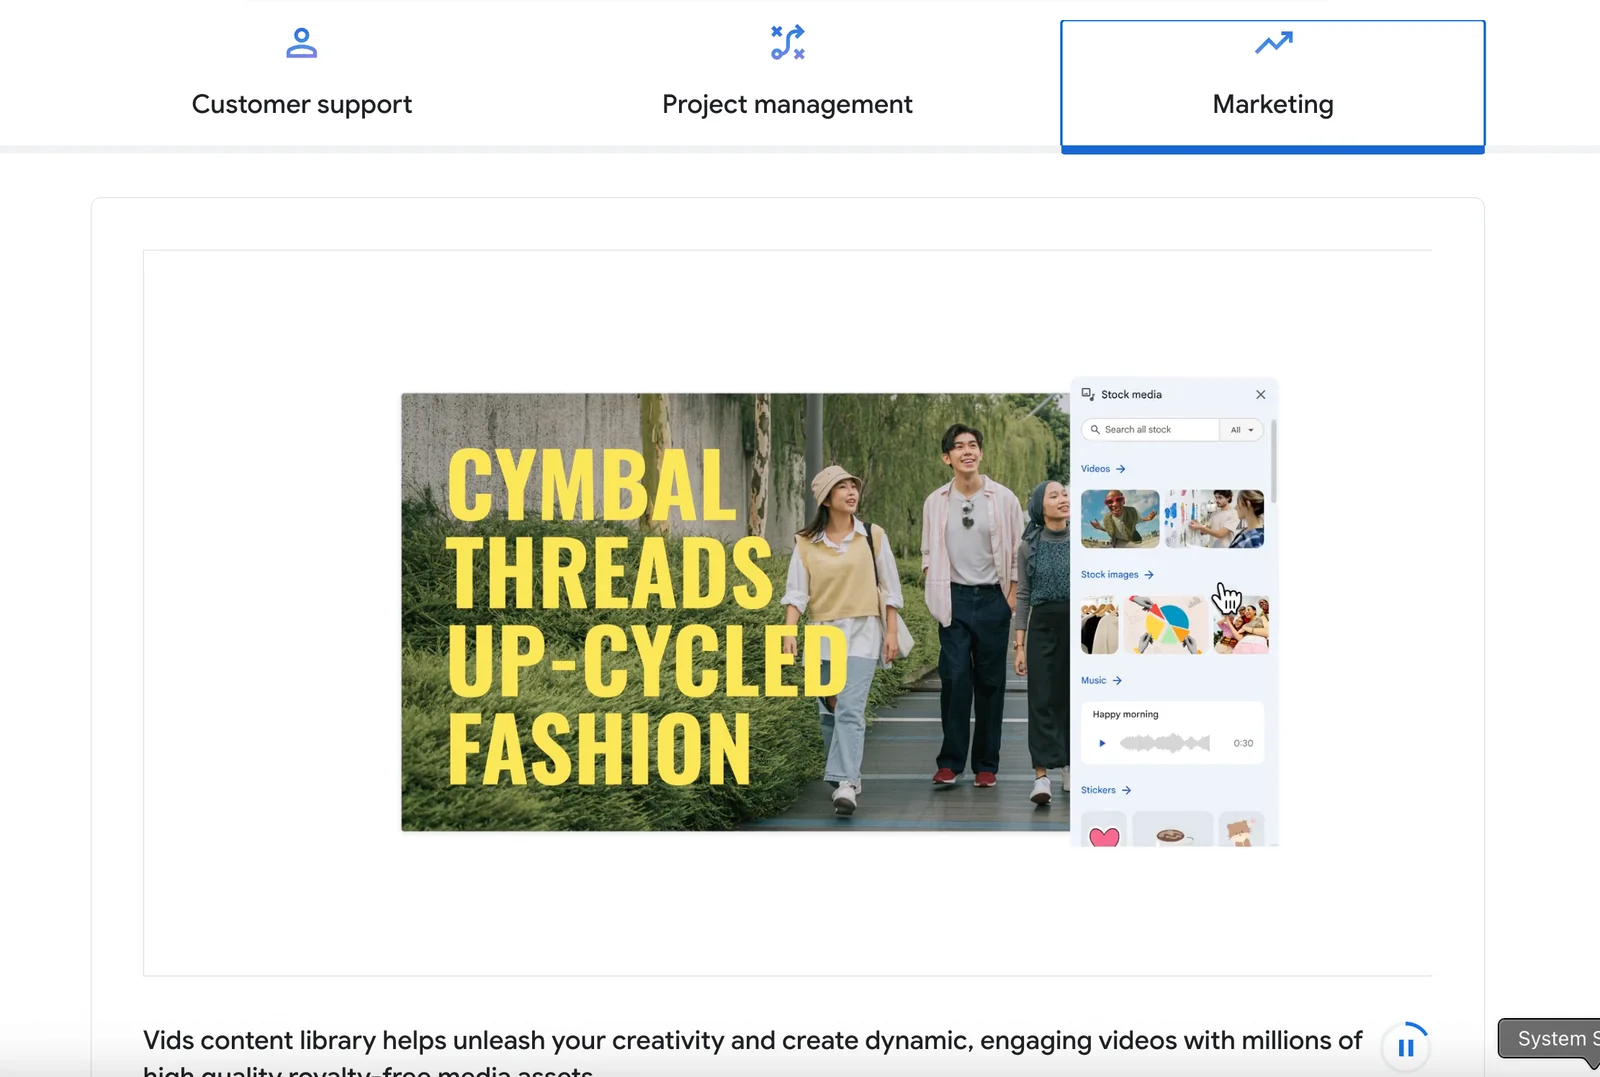This screenshot has height=1077, width=1600.
Task: Select the Marketing tab
Action: click(x=1272, y=103)
